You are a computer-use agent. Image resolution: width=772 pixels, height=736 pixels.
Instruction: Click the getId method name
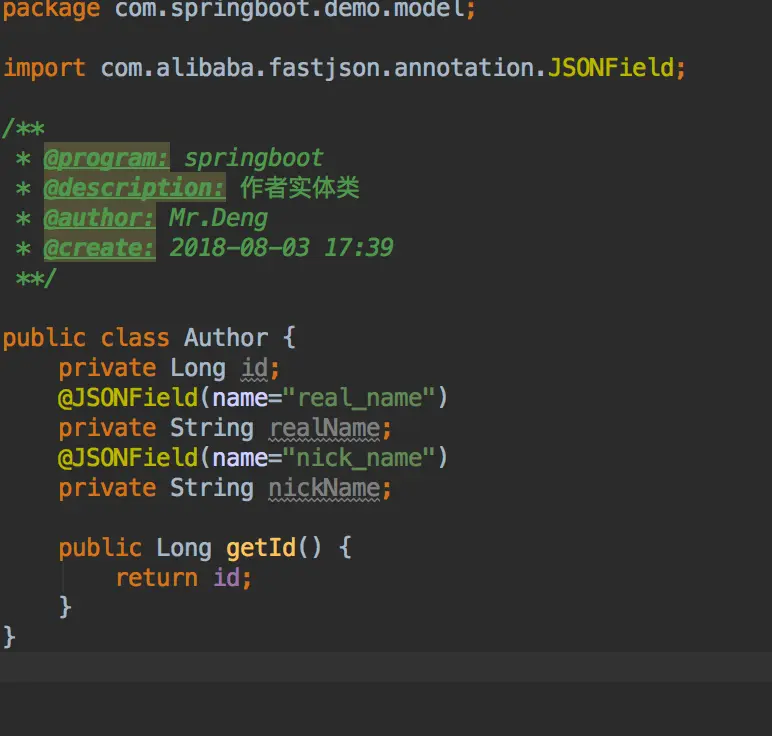point(261,548)
